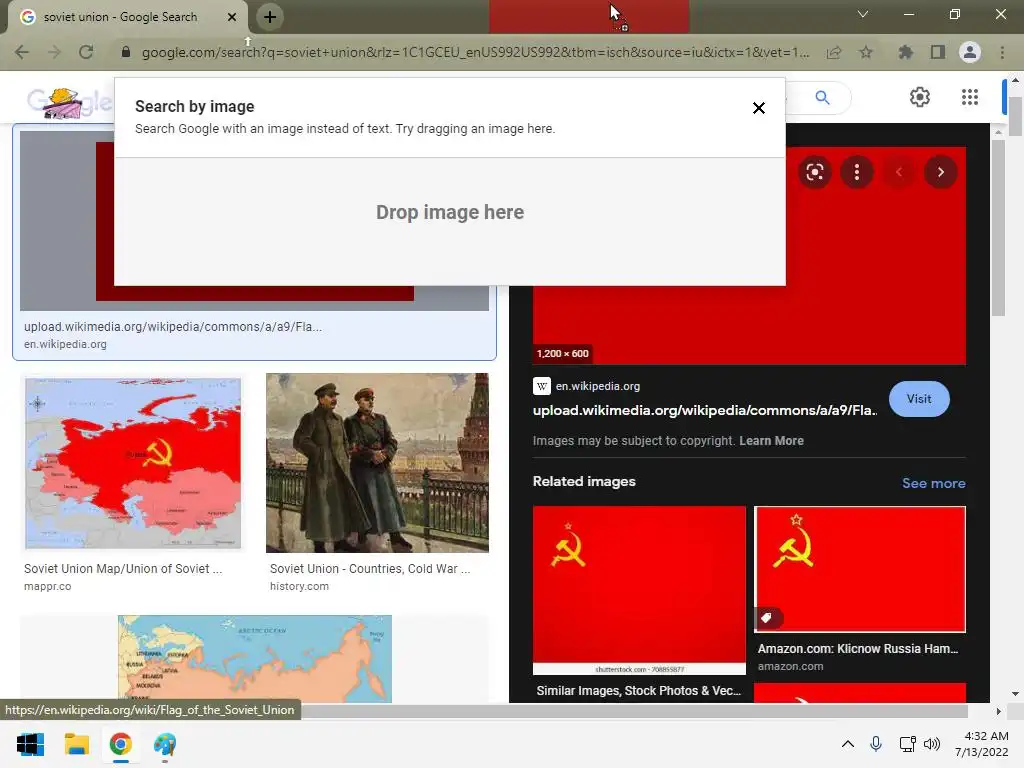
Task: Open the three-dot image options menu
Action: 857,172
